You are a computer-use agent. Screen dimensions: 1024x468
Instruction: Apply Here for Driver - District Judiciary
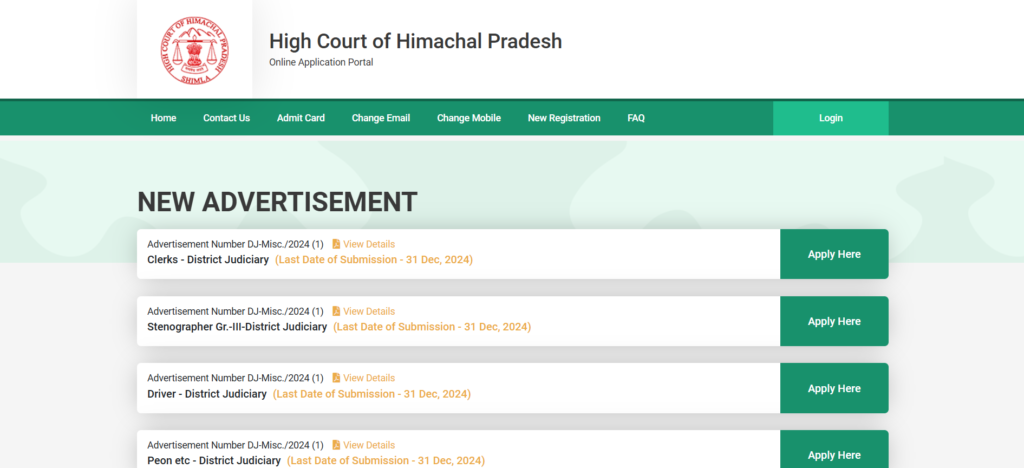(x=834, y=388)
